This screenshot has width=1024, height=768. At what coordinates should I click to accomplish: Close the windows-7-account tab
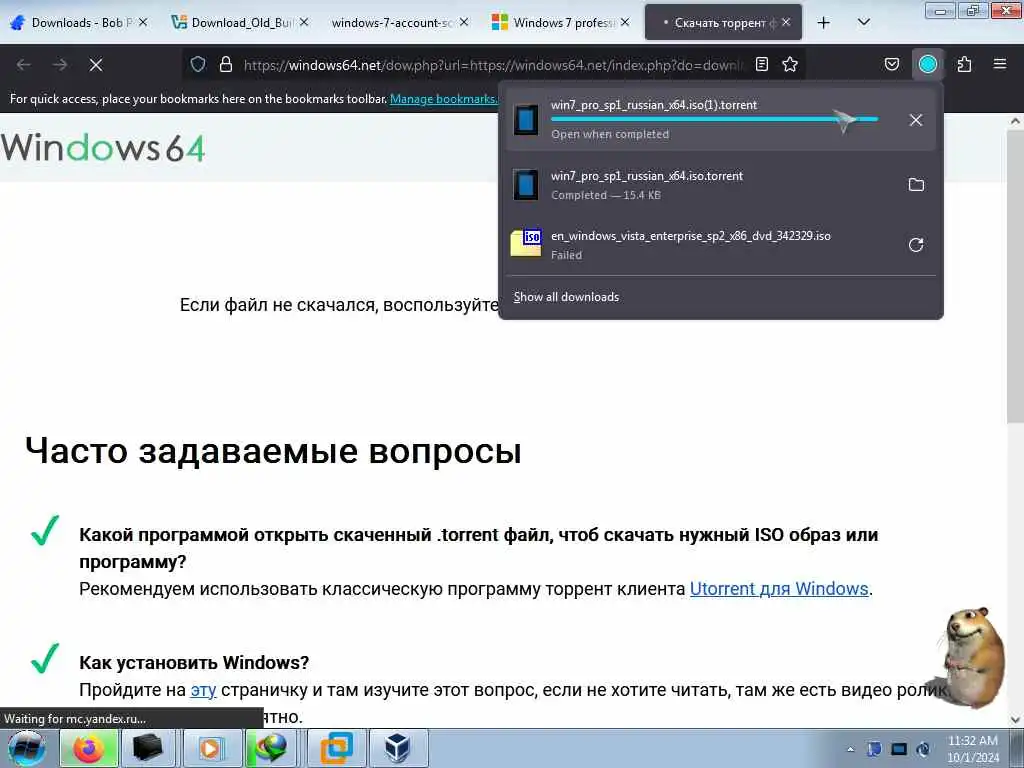[464, 22]
